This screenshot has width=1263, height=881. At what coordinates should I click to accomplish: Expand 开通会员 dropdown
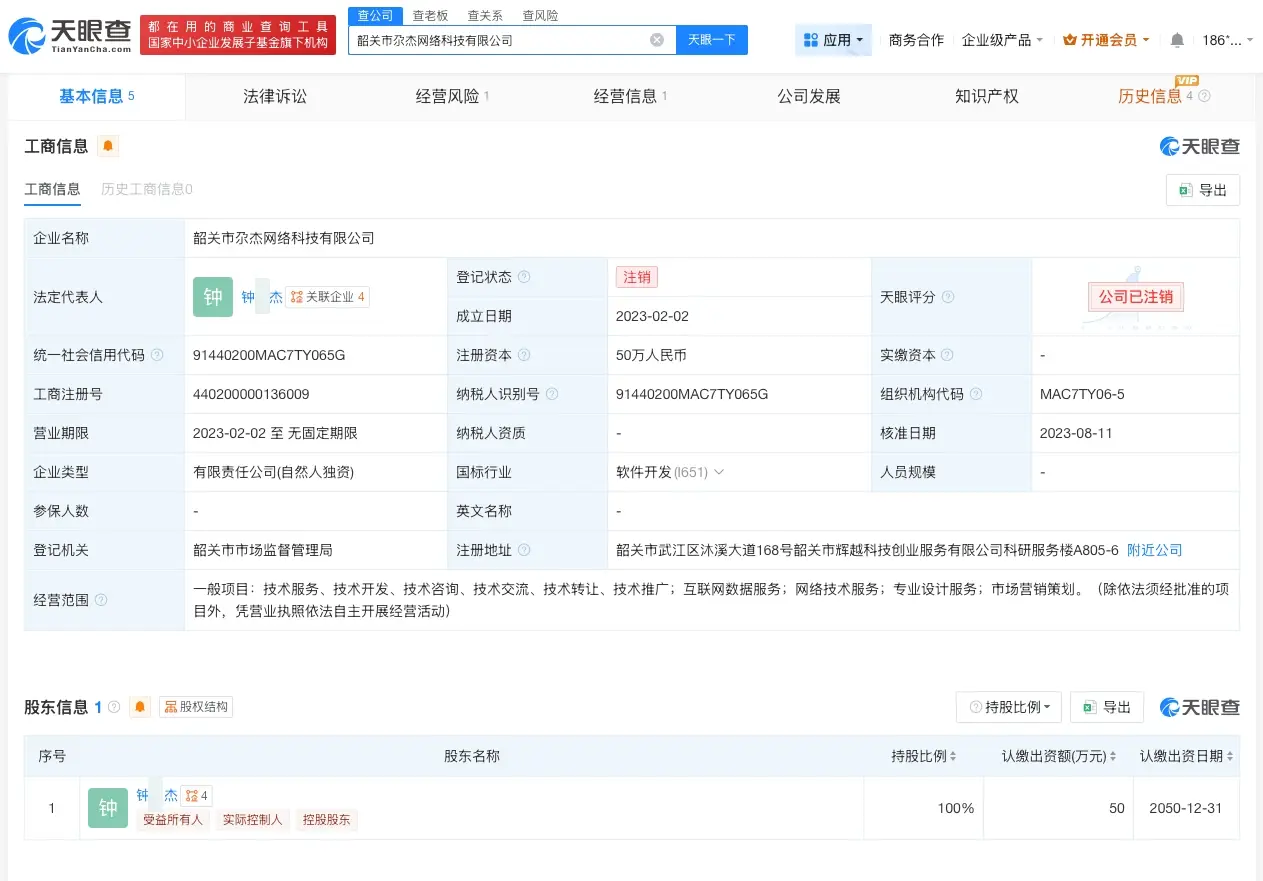(x=1106, y=40)
